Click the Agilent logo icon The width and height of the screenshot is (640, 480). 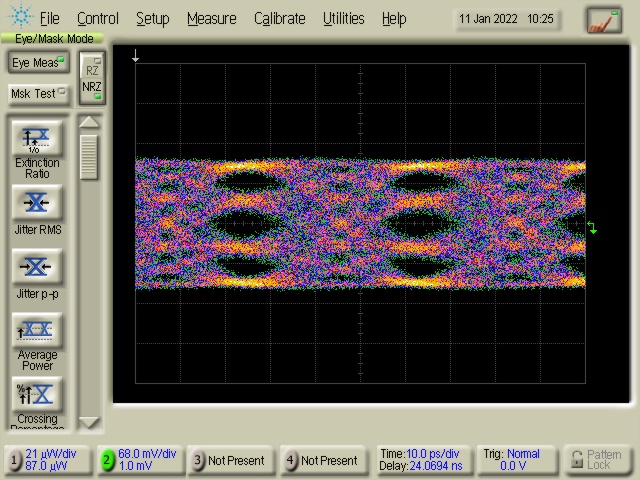point(19,18)
